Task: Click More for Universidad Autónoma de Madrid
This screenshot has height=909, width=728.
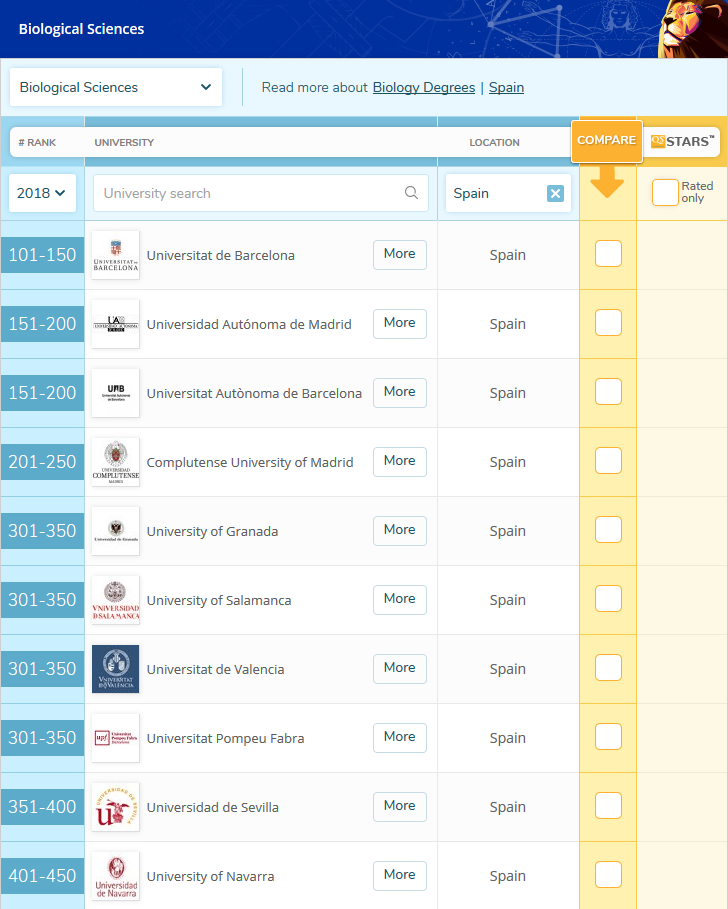Action: click(400, 323)
